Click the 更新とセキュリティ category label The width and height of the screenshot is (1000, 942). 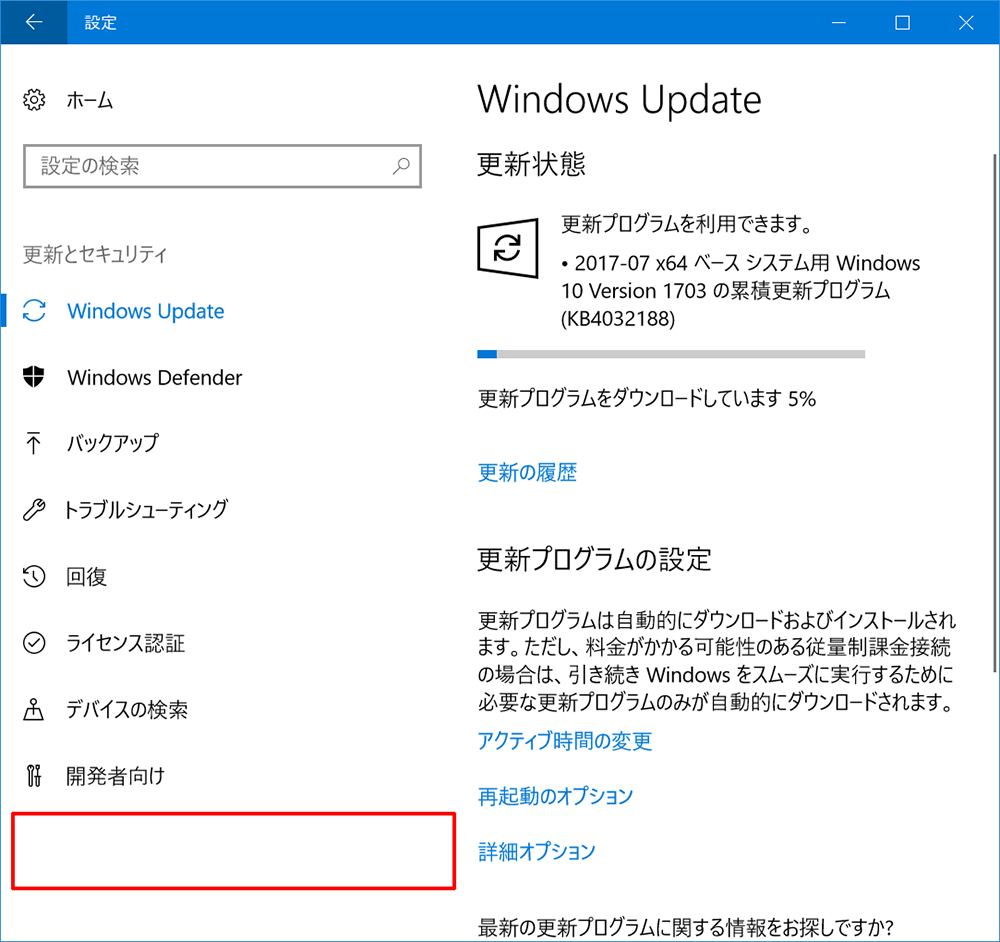pyautogui.click(x=95, y=254)
